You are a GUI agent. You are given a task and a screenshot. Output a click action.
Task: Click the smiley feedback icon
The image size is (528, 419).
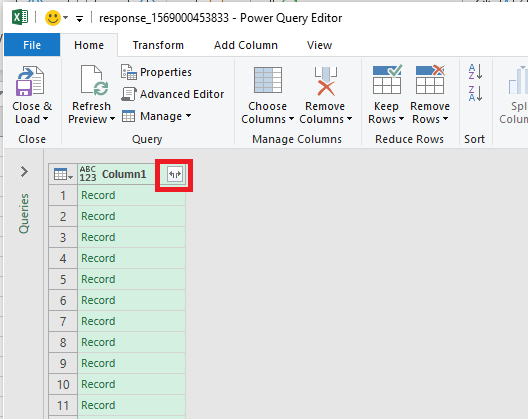click(x=53, y=18)
